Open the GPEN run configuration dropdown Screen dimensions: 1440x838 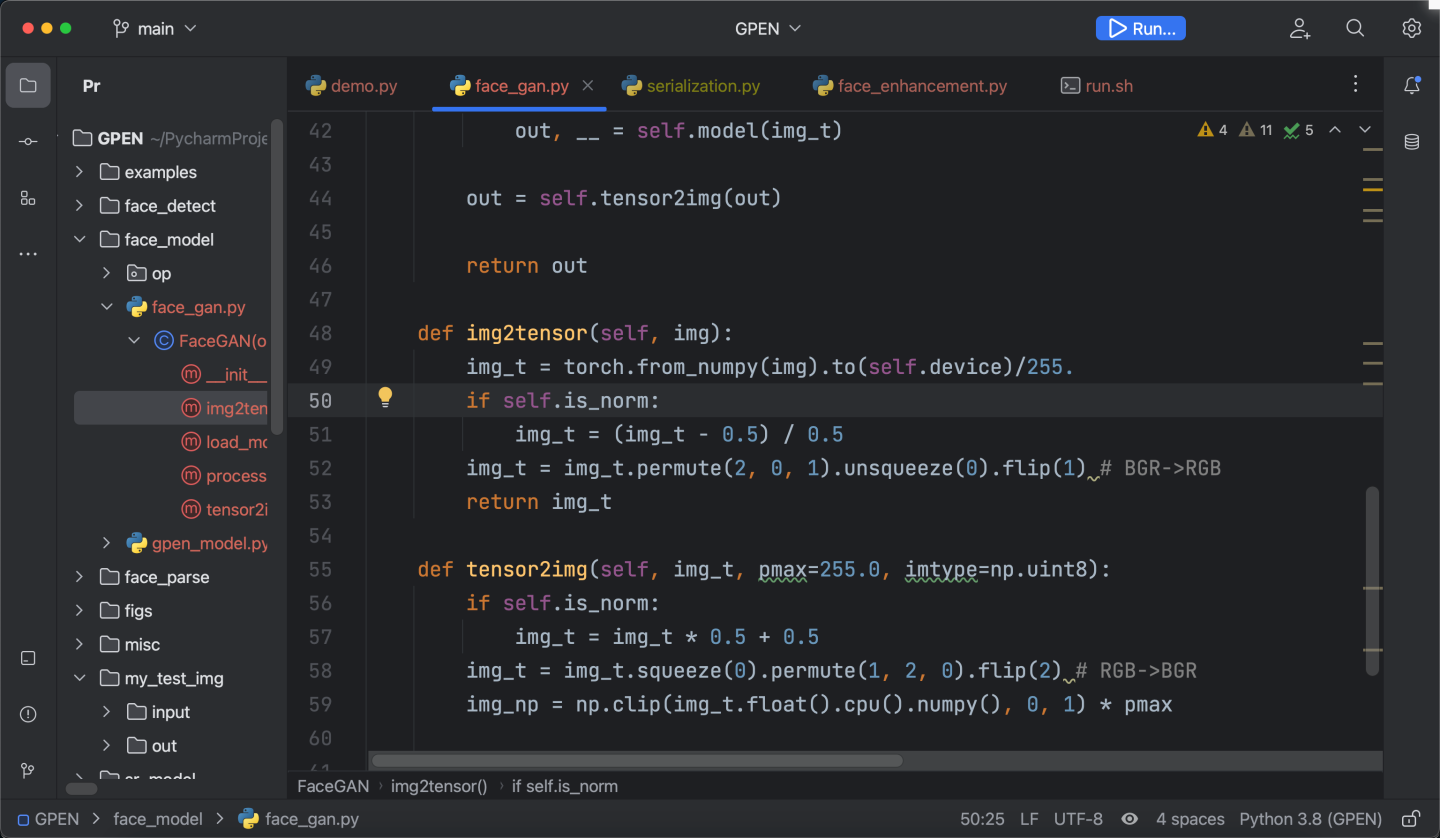click(768, 28)
